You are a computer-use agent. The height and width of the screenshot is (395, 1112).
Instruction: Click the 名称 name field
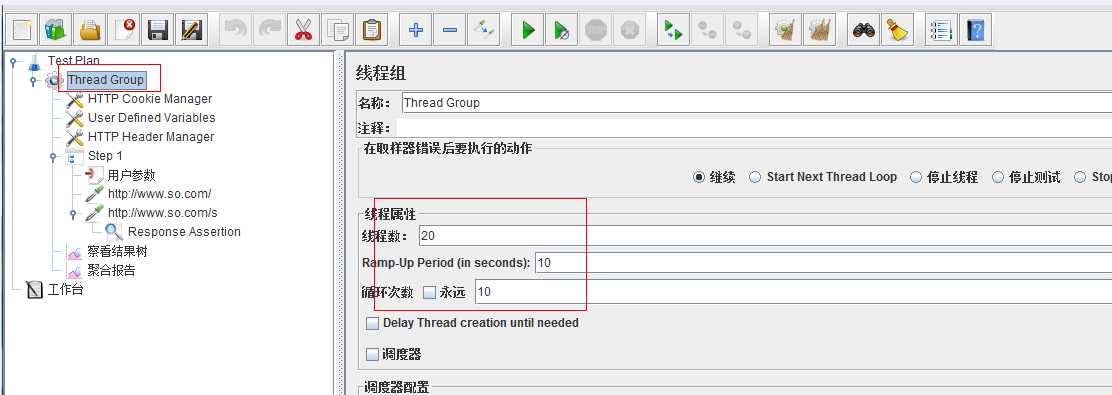coord(757,103)
